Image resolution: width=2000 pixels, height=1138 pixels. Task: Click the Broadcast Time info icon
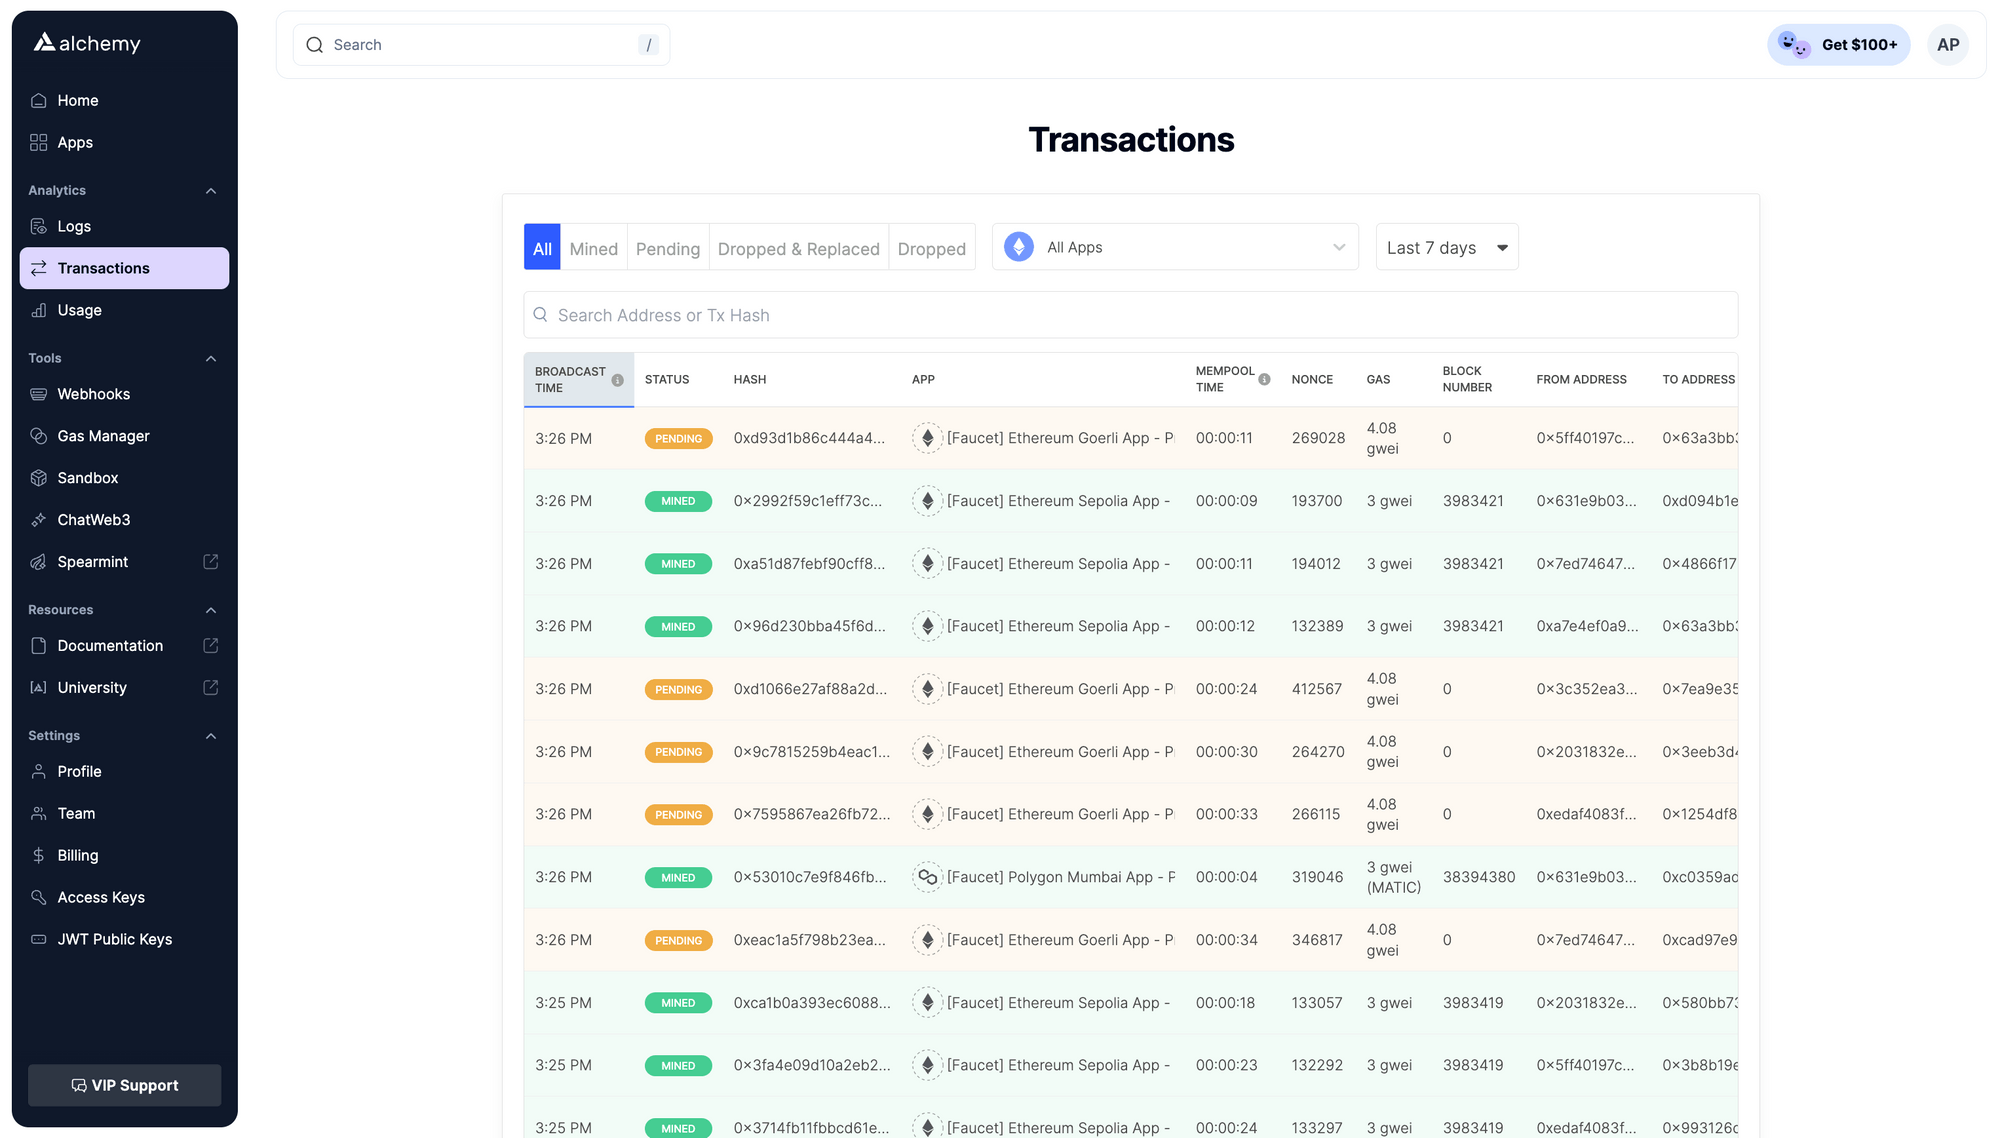pos(617,380)
